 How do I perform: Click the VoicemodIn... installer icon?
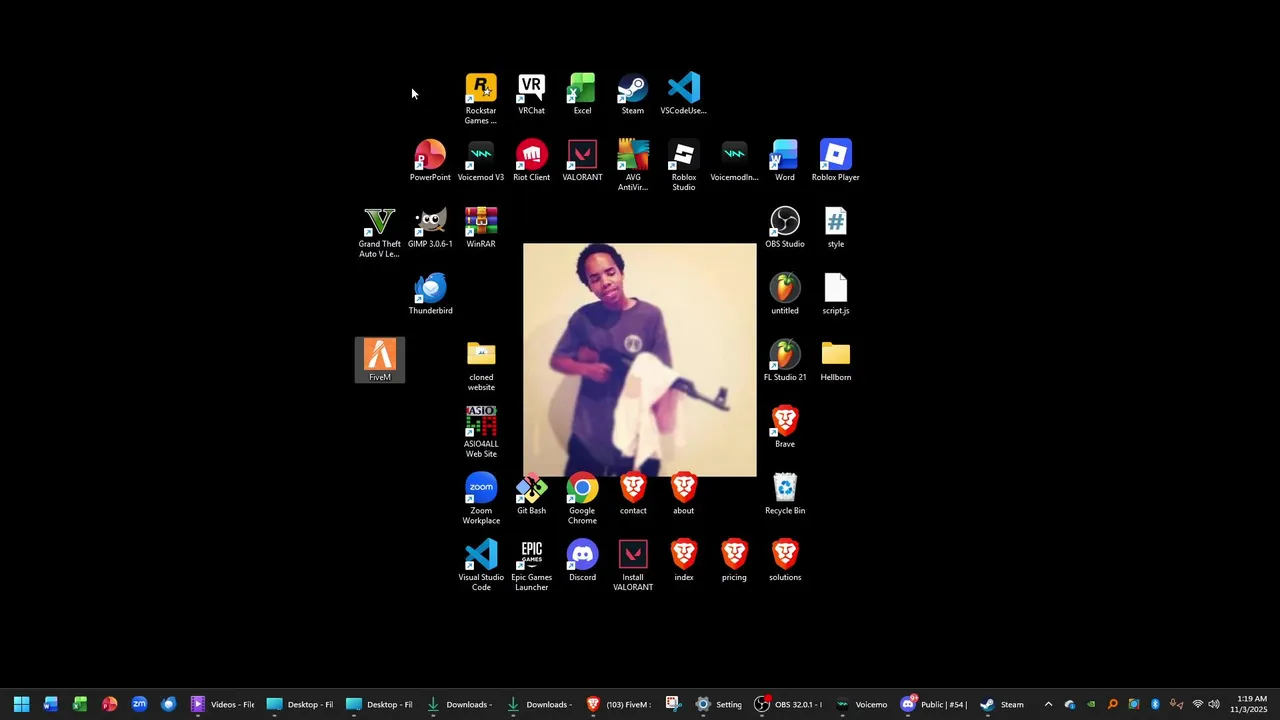click(734, 161)
